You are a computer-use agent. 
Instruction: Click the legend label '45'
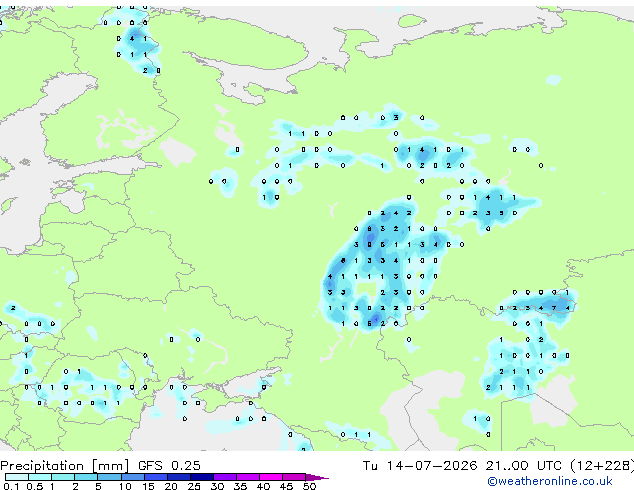pos(286,486)
